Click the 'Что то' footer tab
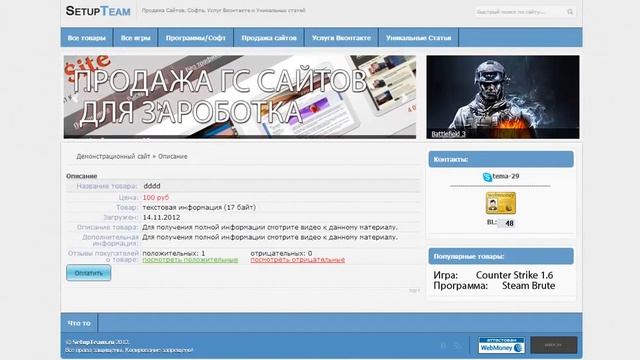The image size is (640, 360). [79, 323]
